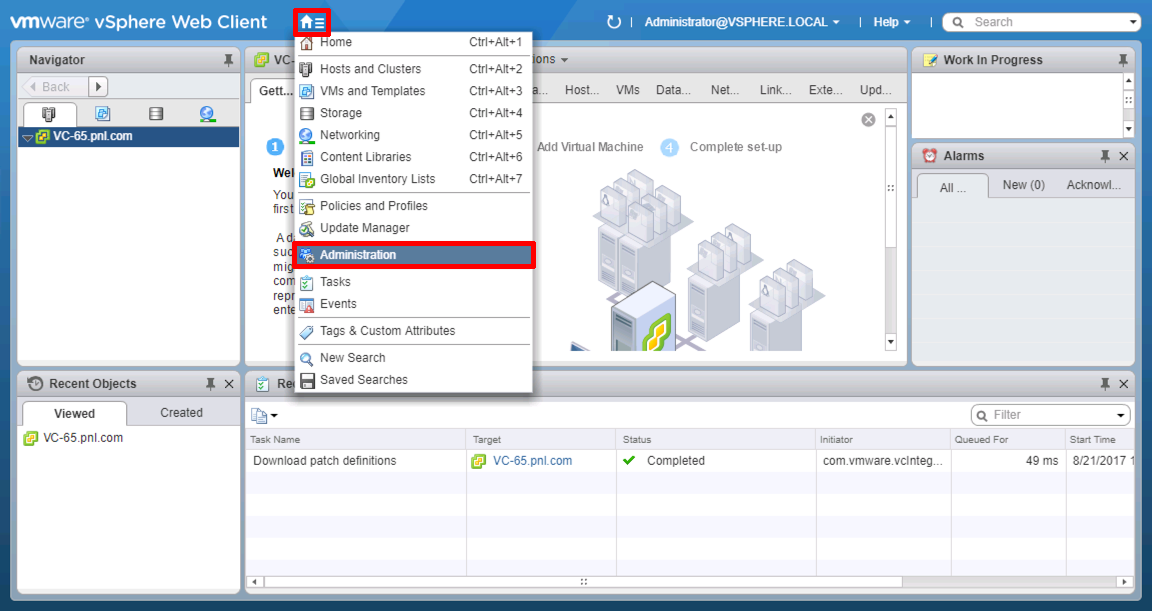Open the Administrator@VSPHERE.LOCAL user dropdown
This screenshot has height=611, width=1152.
click(742, 22)
